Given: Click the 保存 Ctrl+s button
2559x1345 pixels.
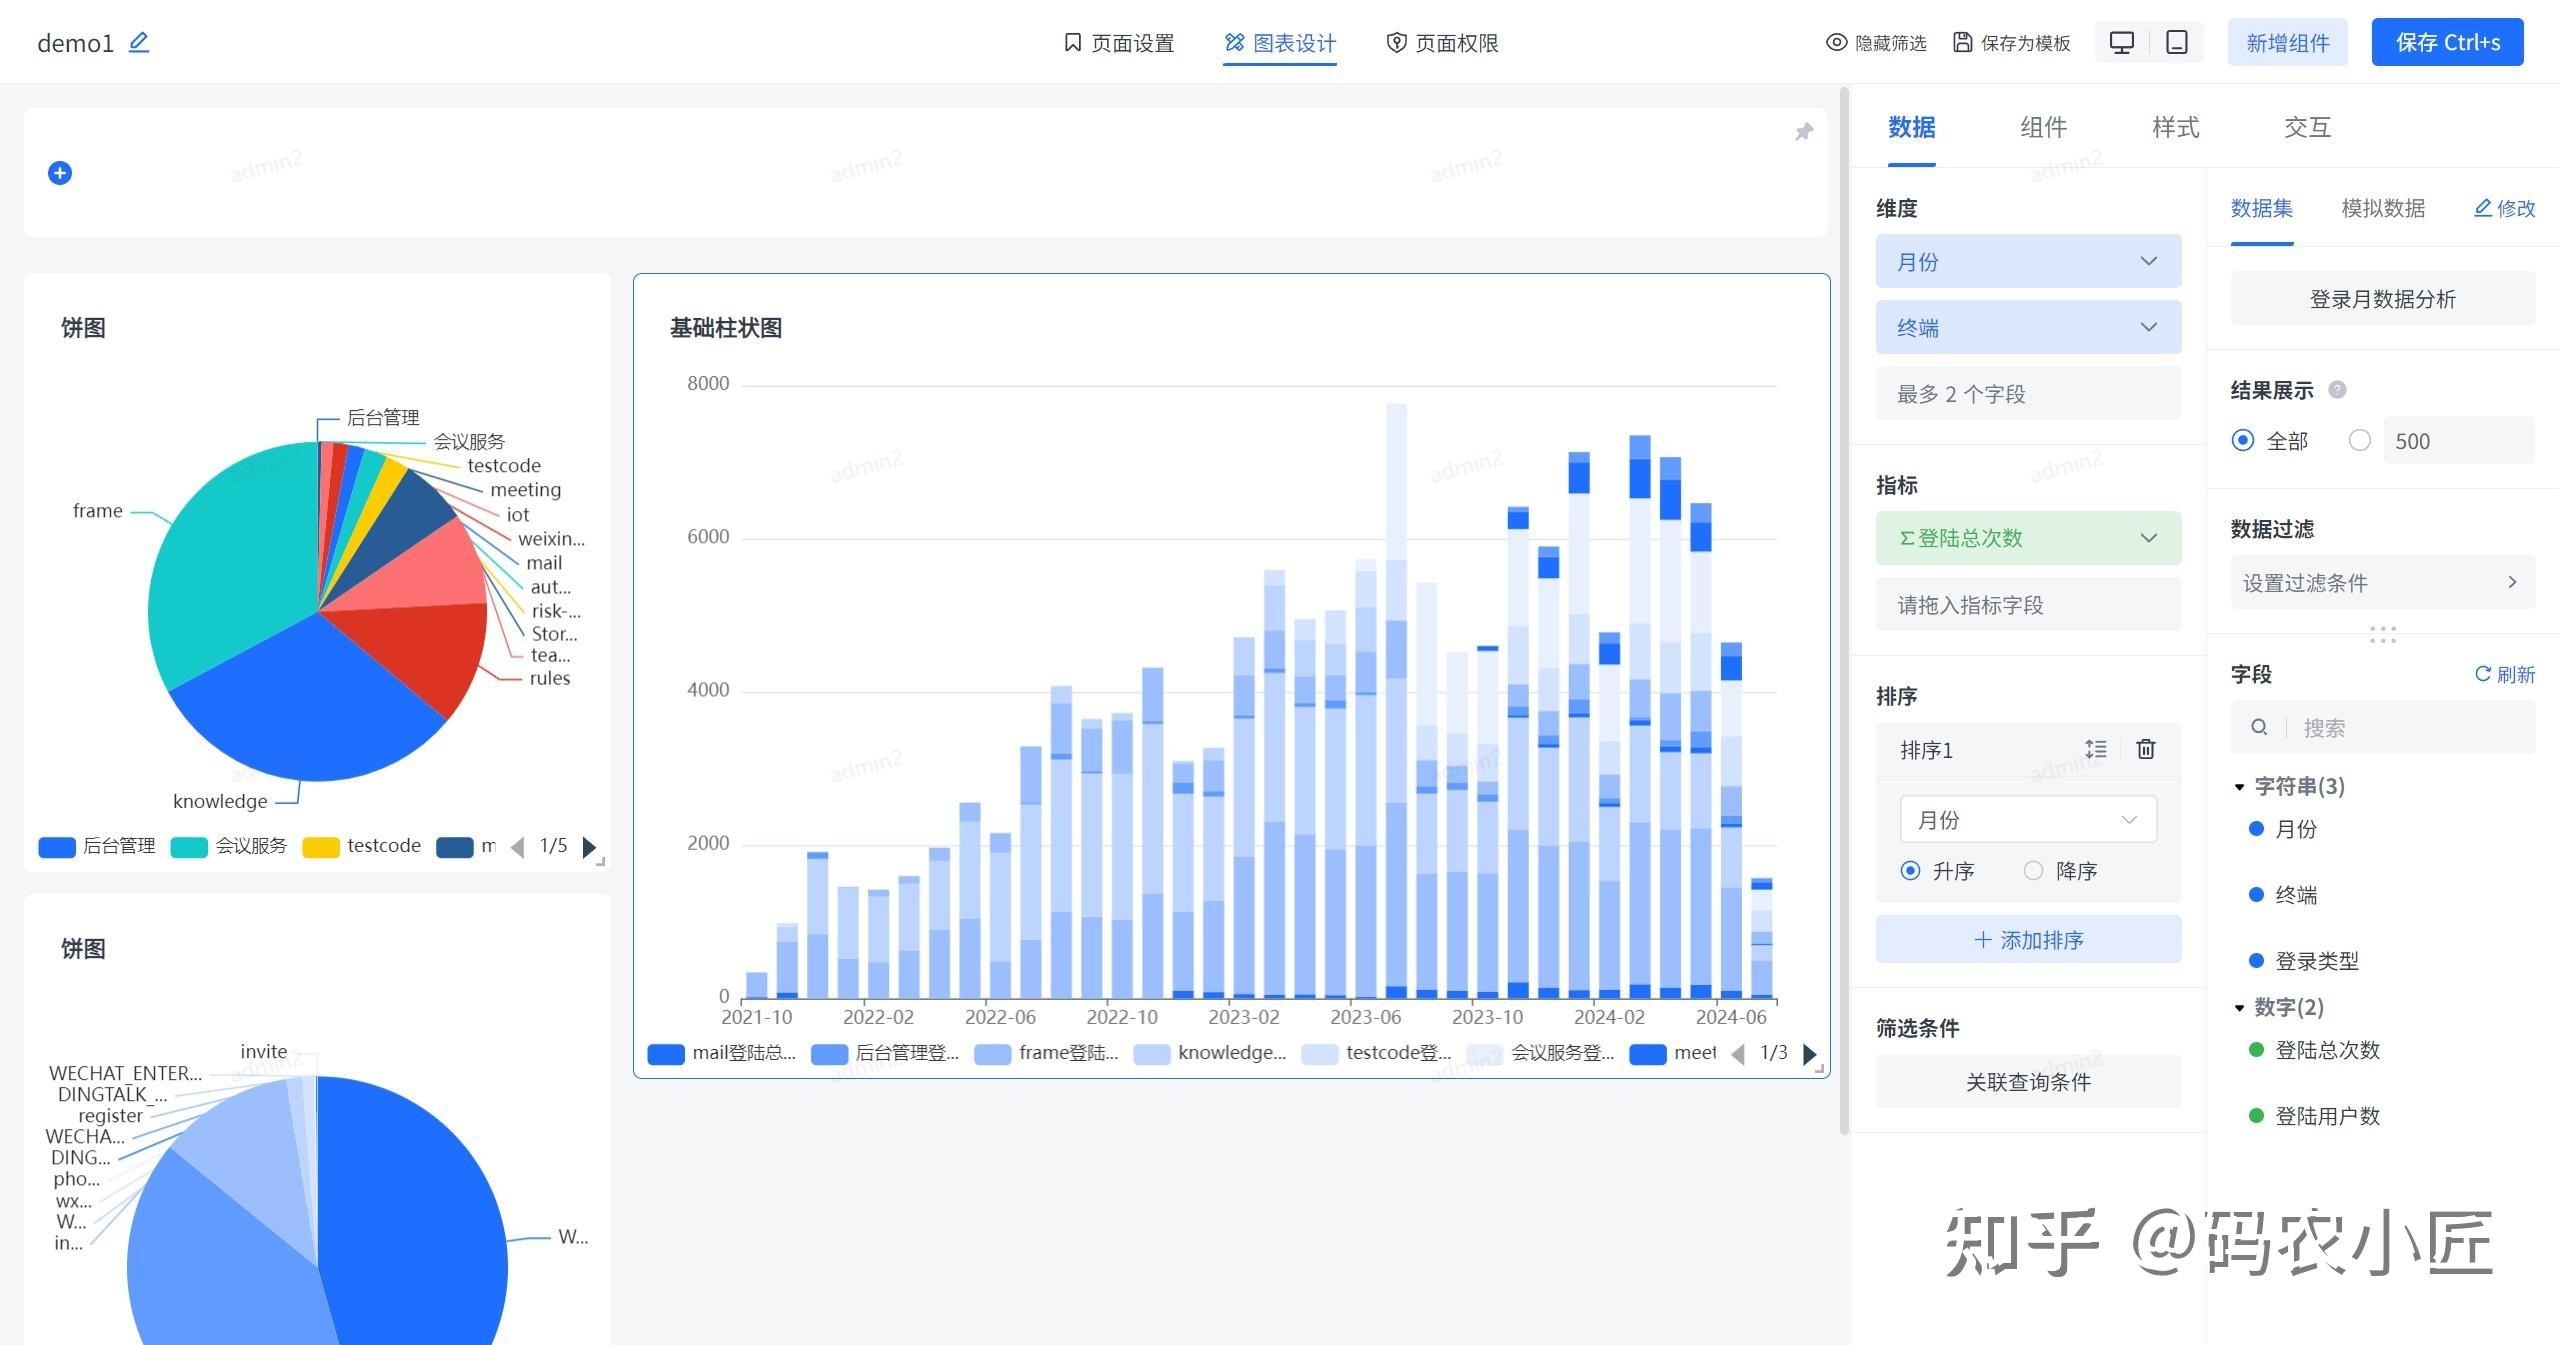Looking at the screenshot, I should point(2446,42).
